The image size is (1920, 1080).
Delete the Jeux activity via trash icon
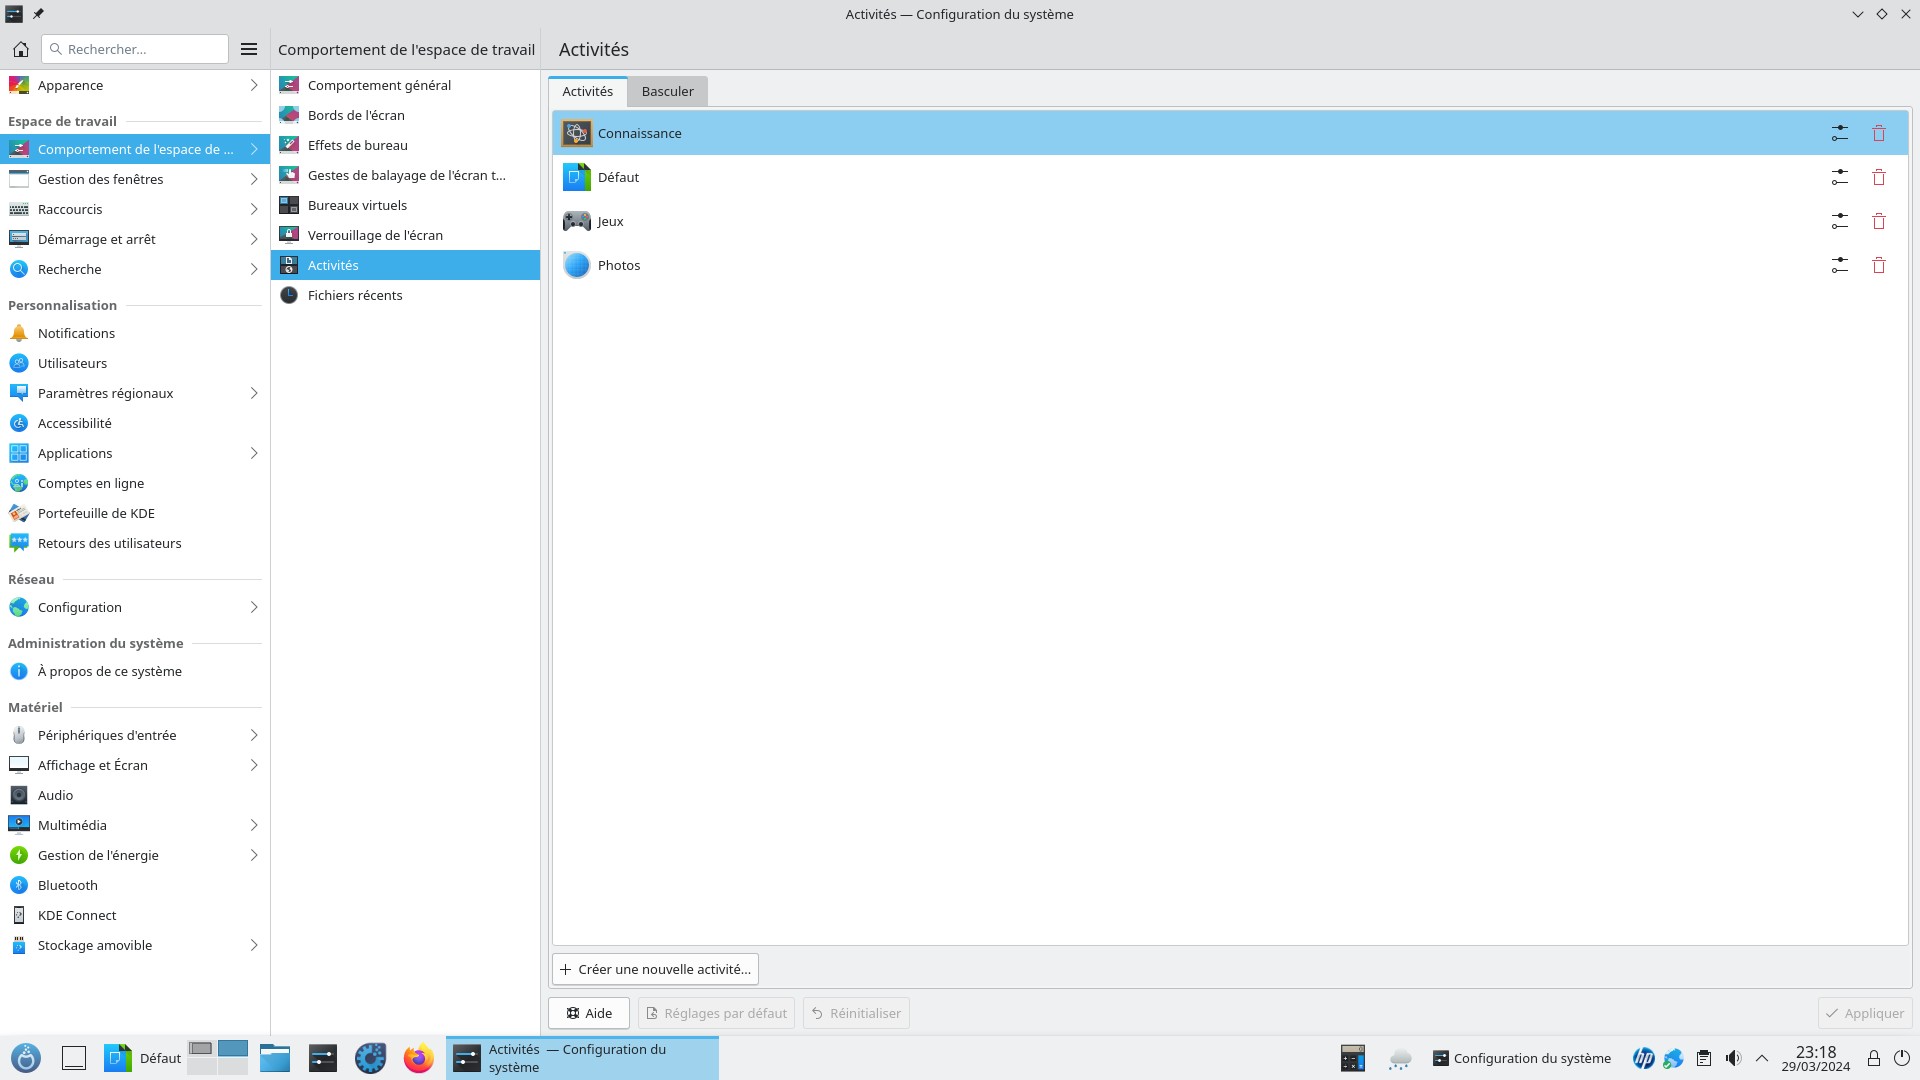[1878, 221]
